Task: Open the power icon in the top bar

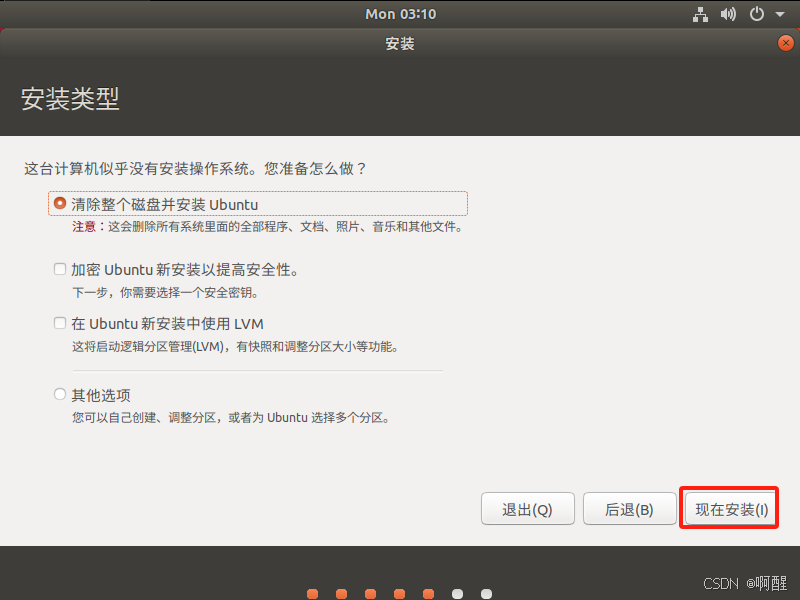Action: [x=757, y=14]
